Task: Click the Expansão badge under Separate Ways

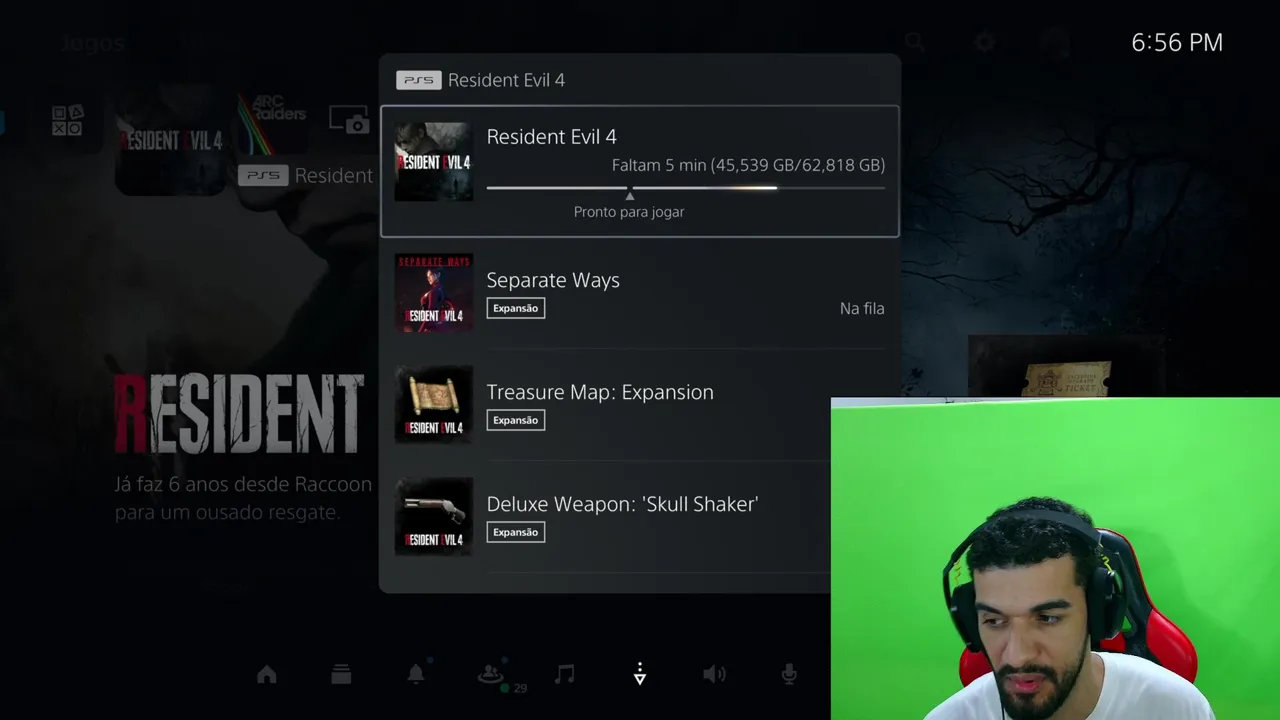Action: [516, 308]
